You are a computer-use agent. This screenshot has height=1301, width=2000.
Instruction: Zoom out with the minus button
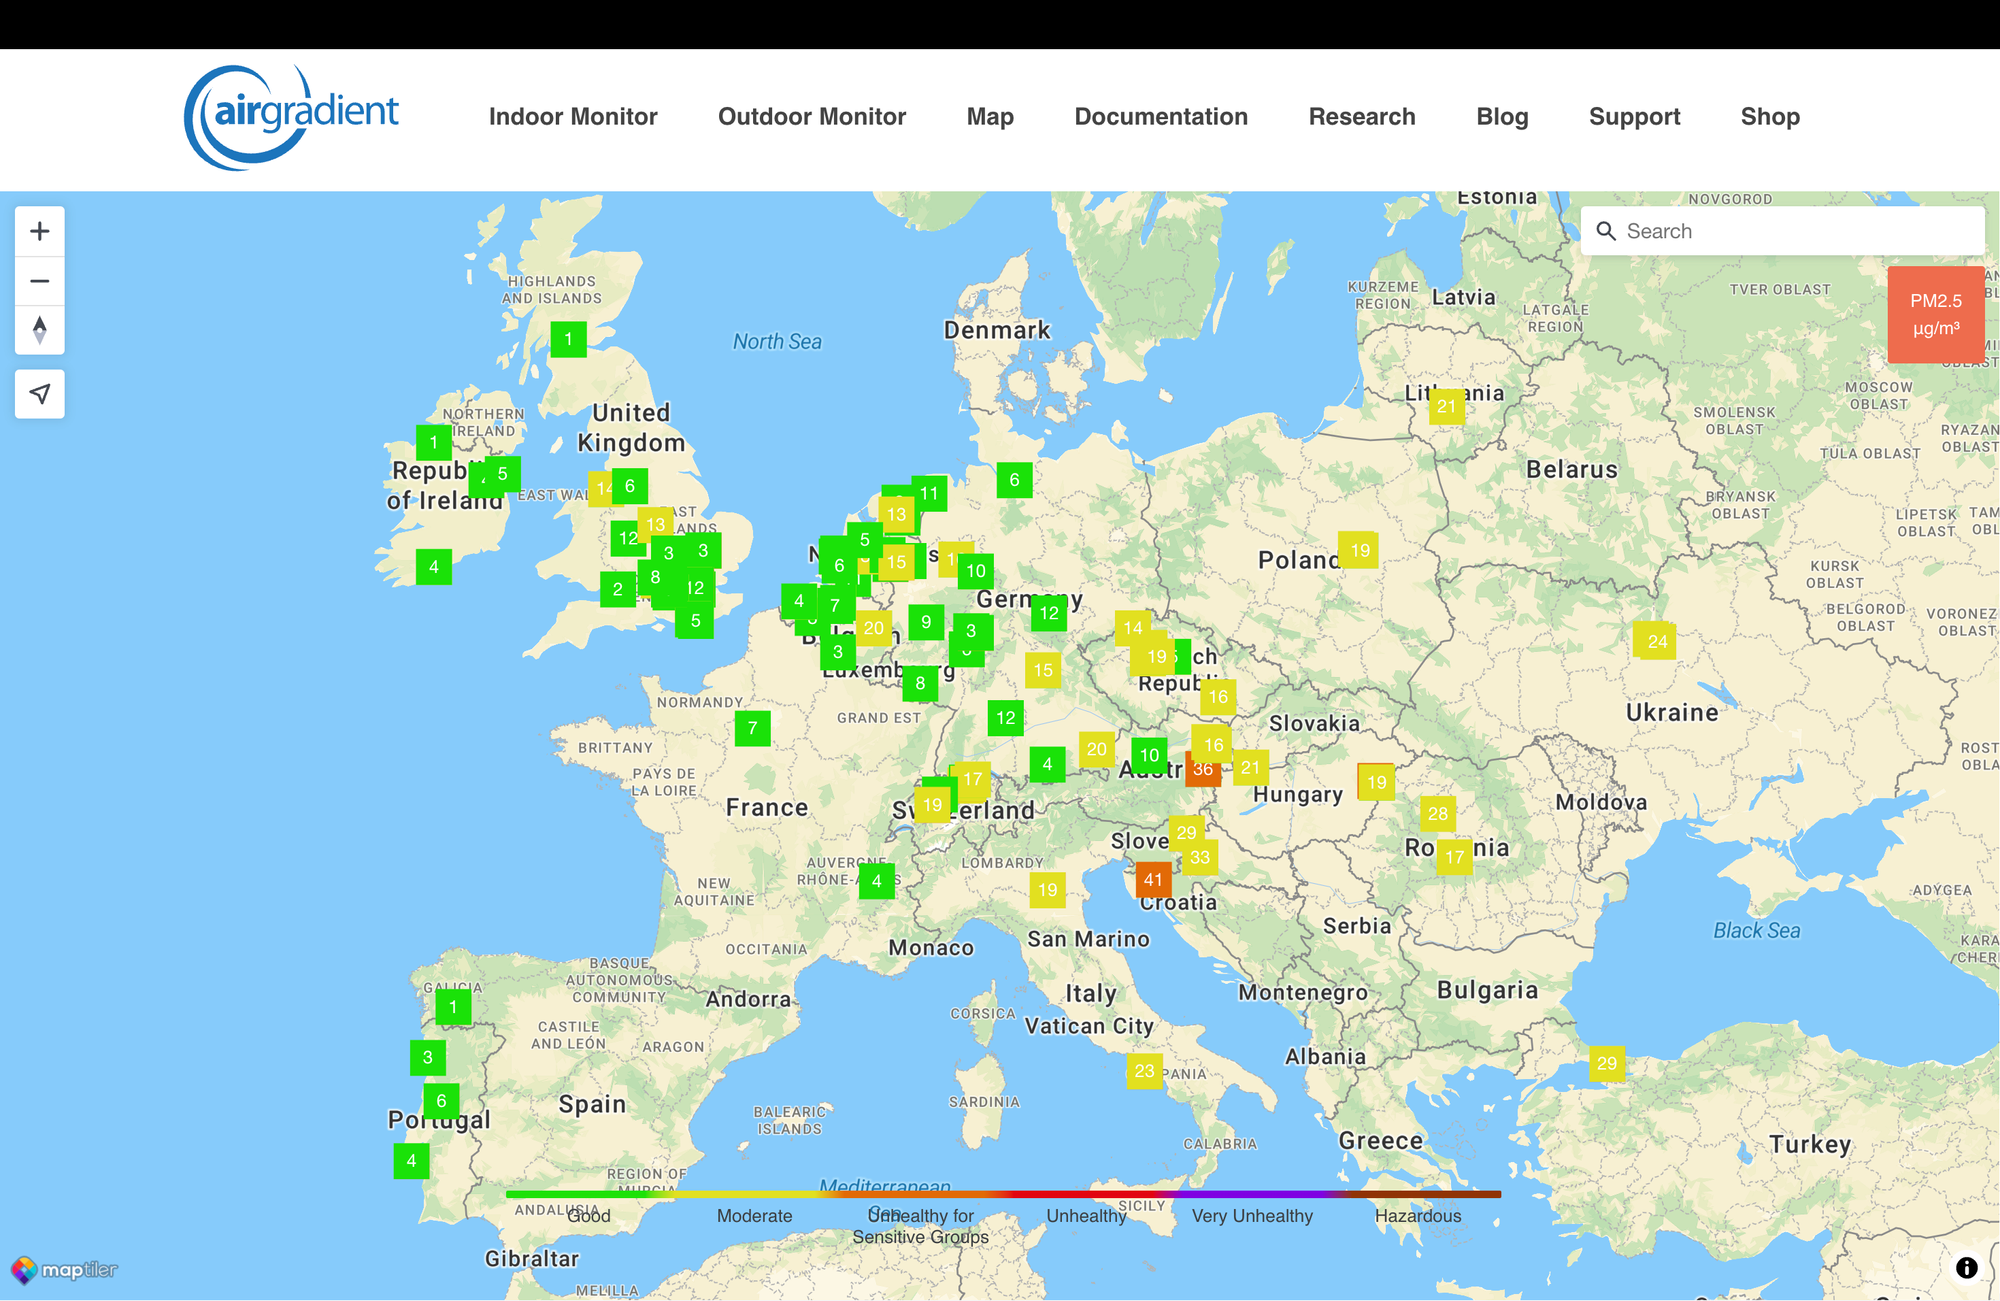click(40, 281)
